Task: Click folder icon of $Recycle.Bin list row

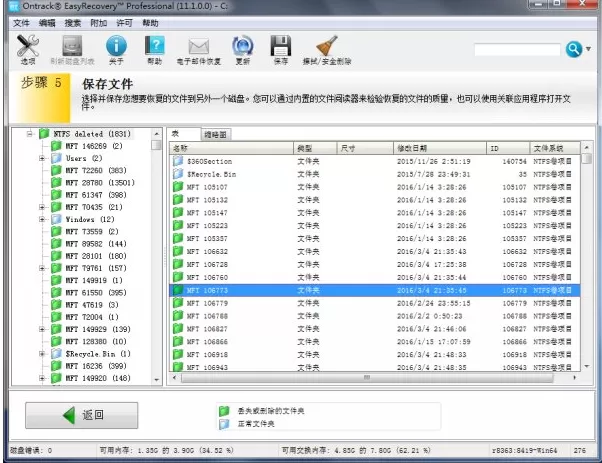Action: 178,174
